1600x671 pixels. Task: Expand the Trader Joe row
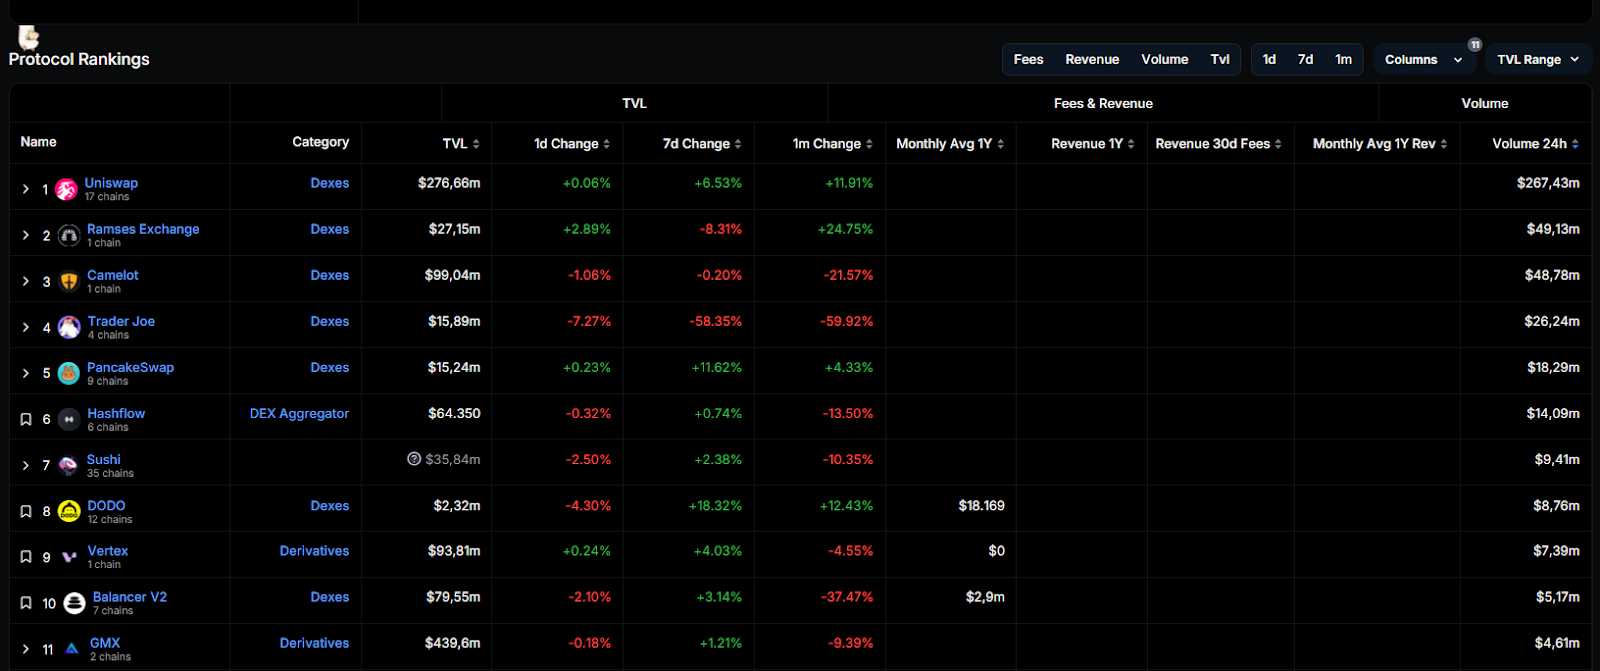coord(26,327)
